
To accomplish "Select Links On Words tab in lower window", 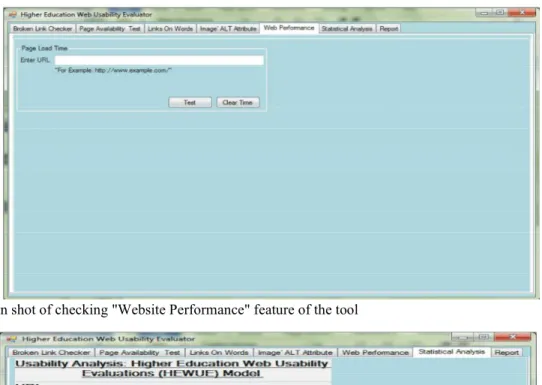I will click(x=219, y=353).
